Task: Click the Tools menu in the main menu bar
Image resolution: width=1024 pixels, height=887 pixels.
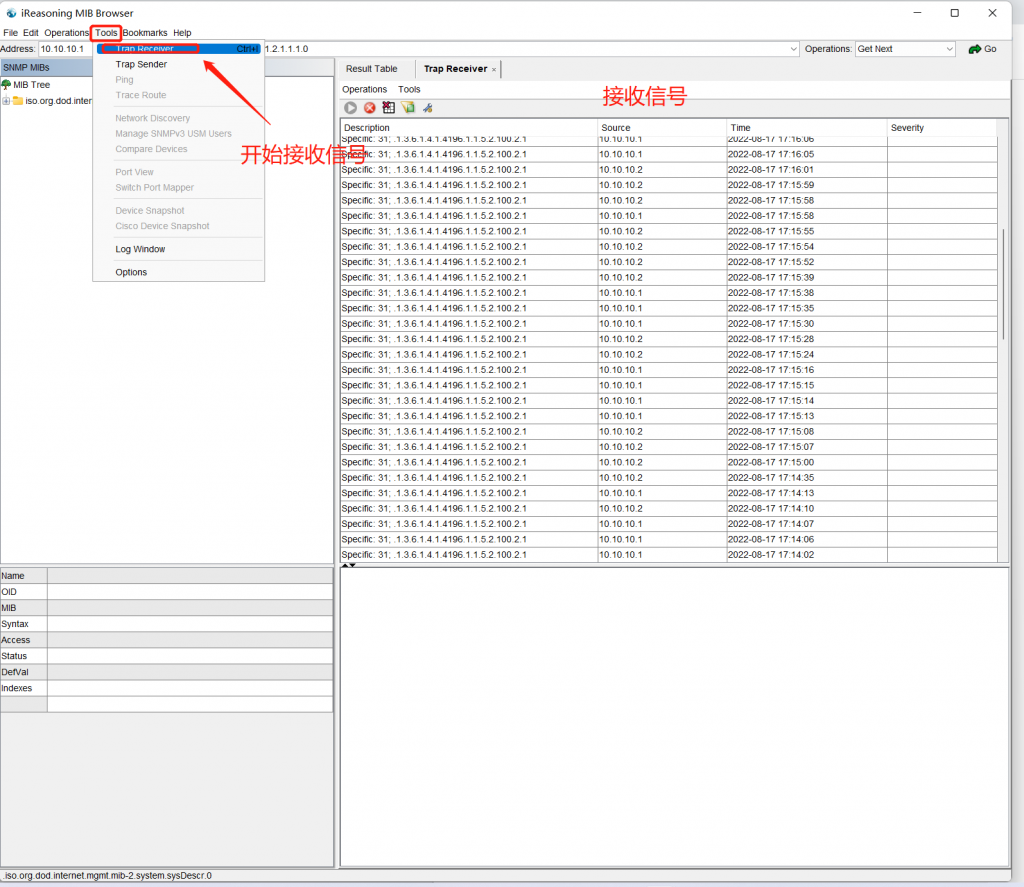Action: (x=106, y=33)
